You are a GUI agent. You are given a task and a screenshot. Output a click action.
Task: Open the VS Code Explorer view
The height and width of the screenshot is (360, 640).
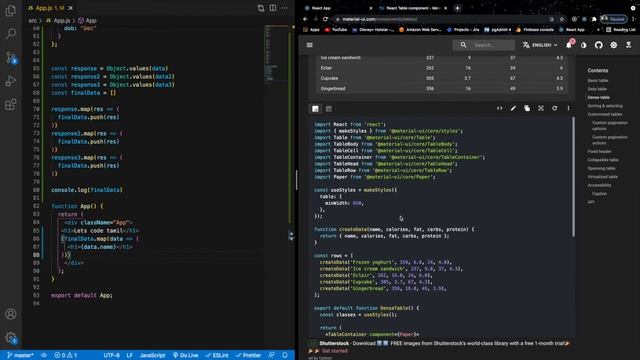tap(11, 11)
